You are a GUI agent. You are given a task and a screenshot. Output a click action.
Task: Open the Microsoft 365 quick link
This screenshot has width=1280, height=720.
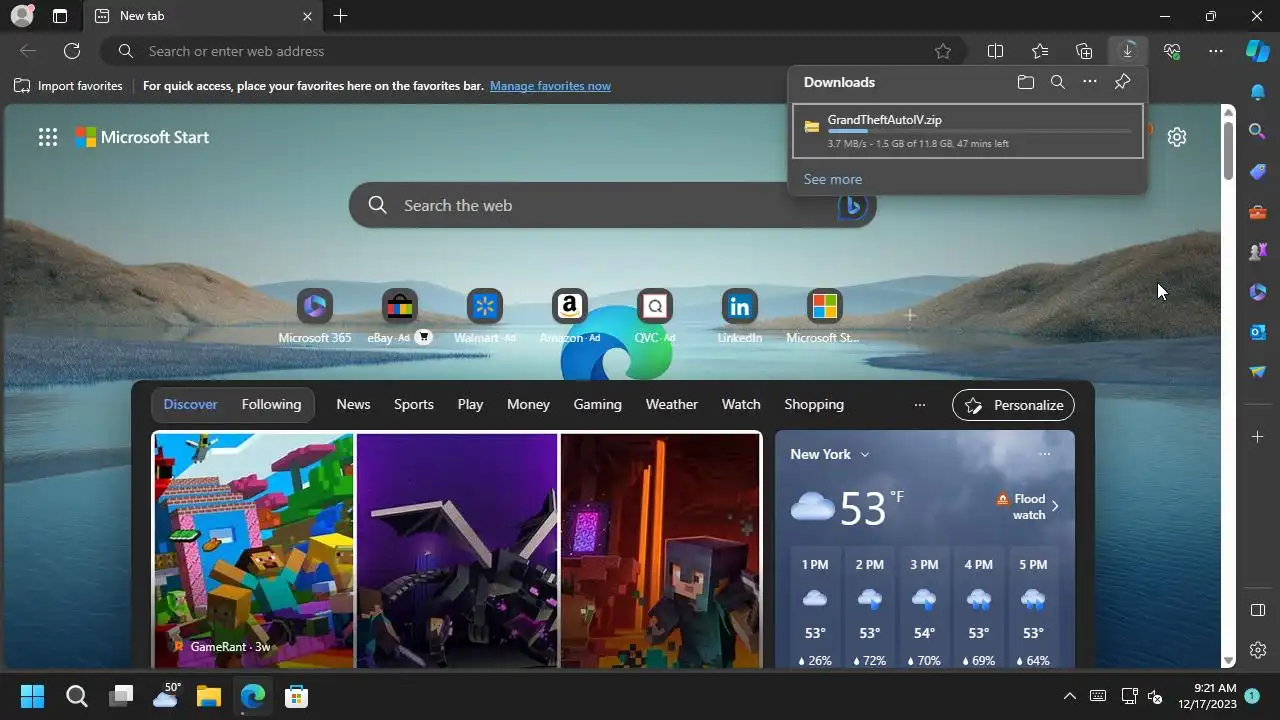[315, 317]
